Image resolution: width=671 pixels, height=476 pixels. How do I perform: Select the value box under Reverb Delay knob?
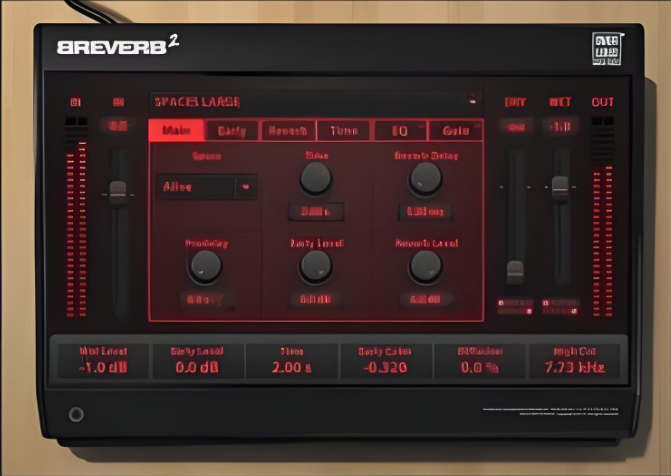[x=425, y=211]
